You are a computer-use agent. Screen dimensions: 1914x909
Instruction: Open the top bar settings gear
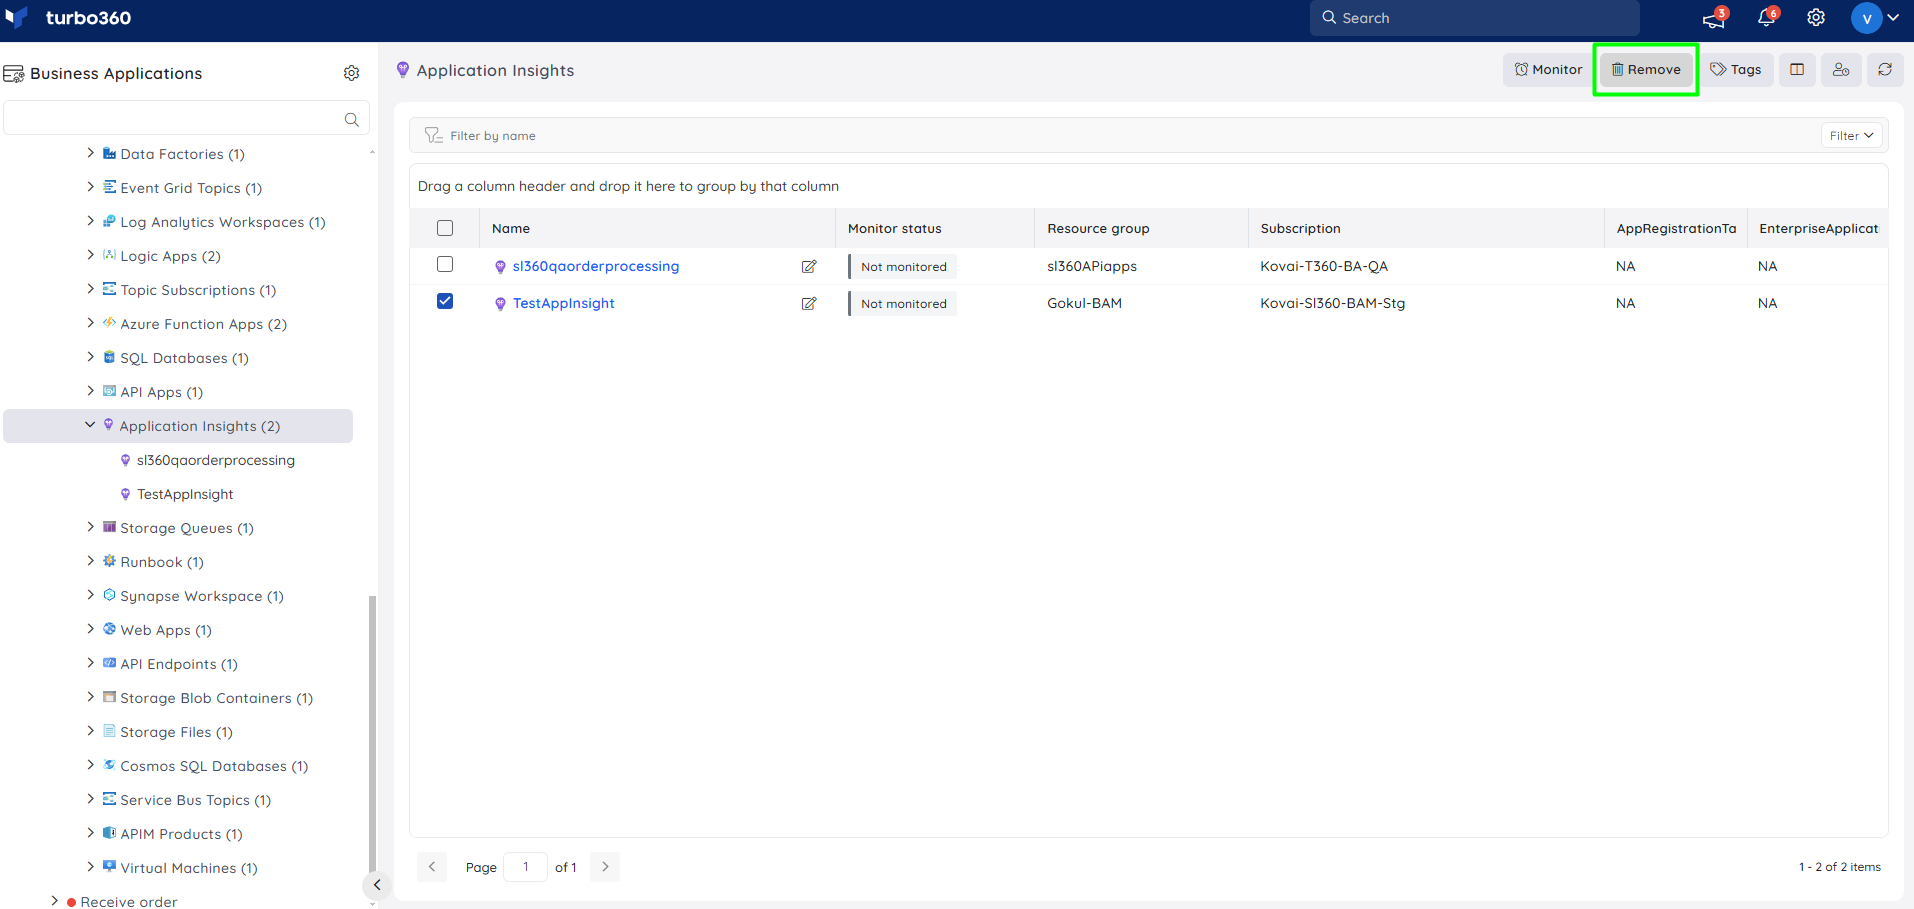point(1816,17)
